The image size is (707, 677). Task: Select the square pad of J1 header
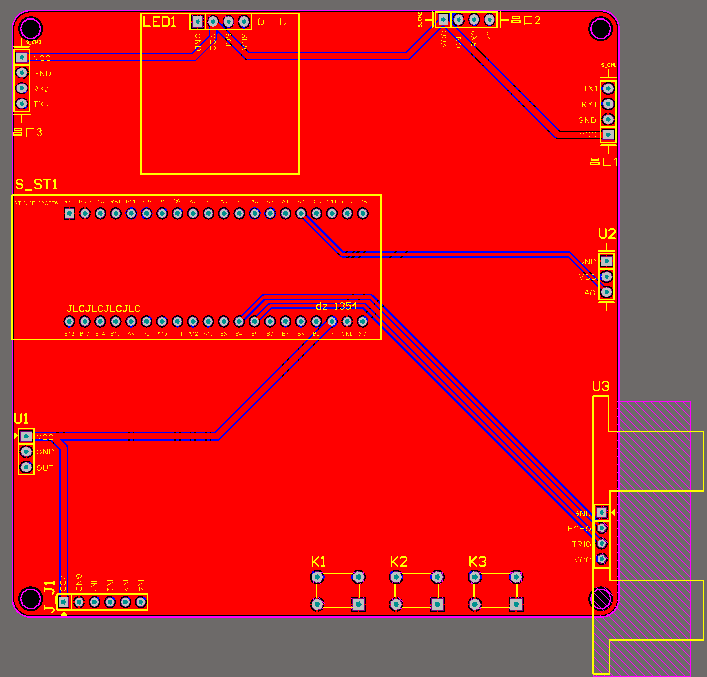64,602
